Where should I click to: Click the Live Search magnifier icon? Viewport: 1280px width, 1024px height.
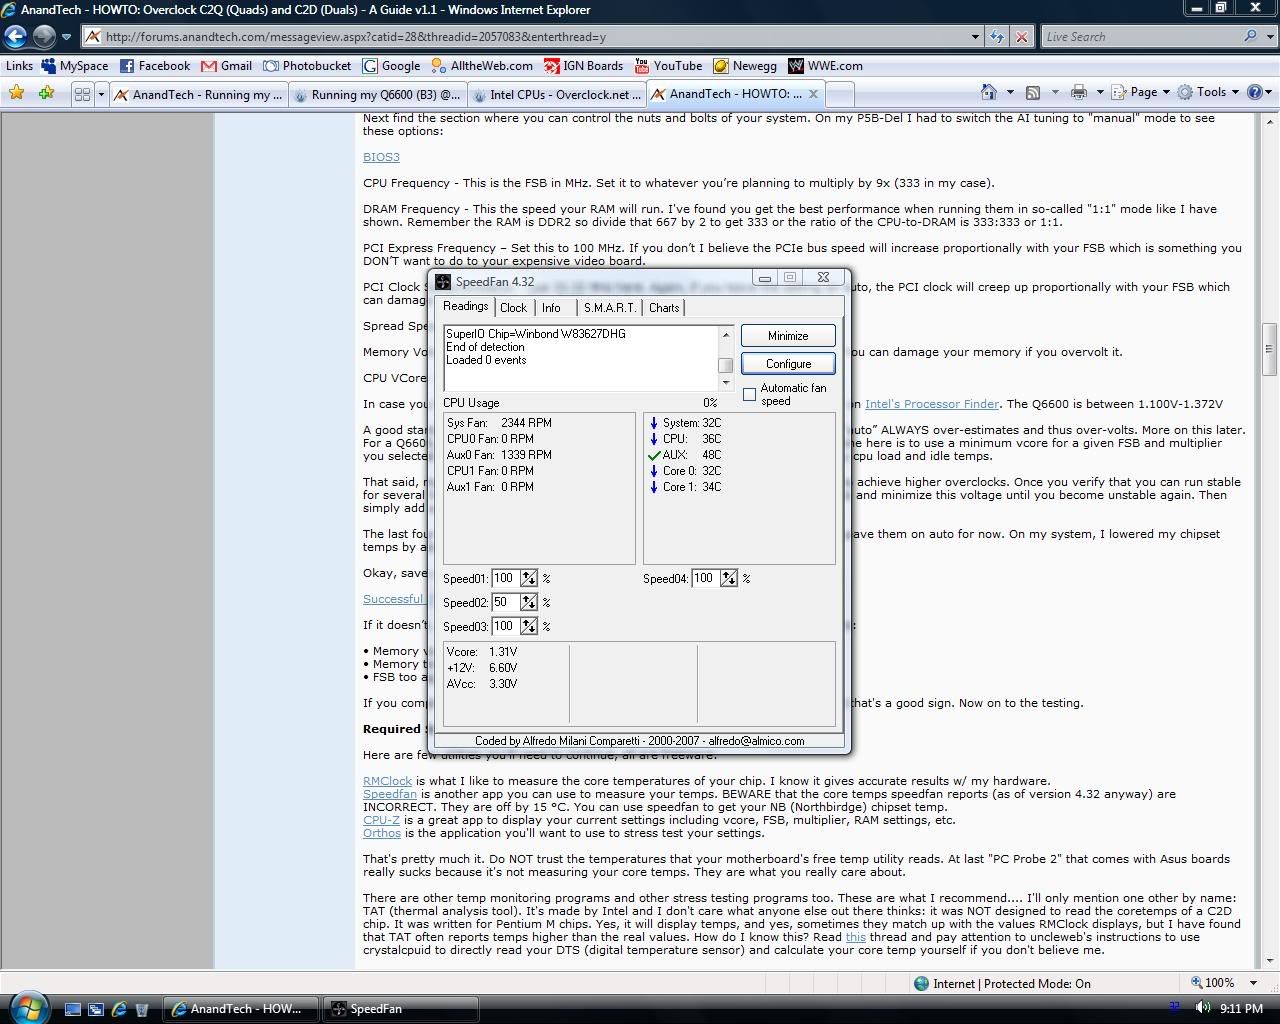(1250, 37)
